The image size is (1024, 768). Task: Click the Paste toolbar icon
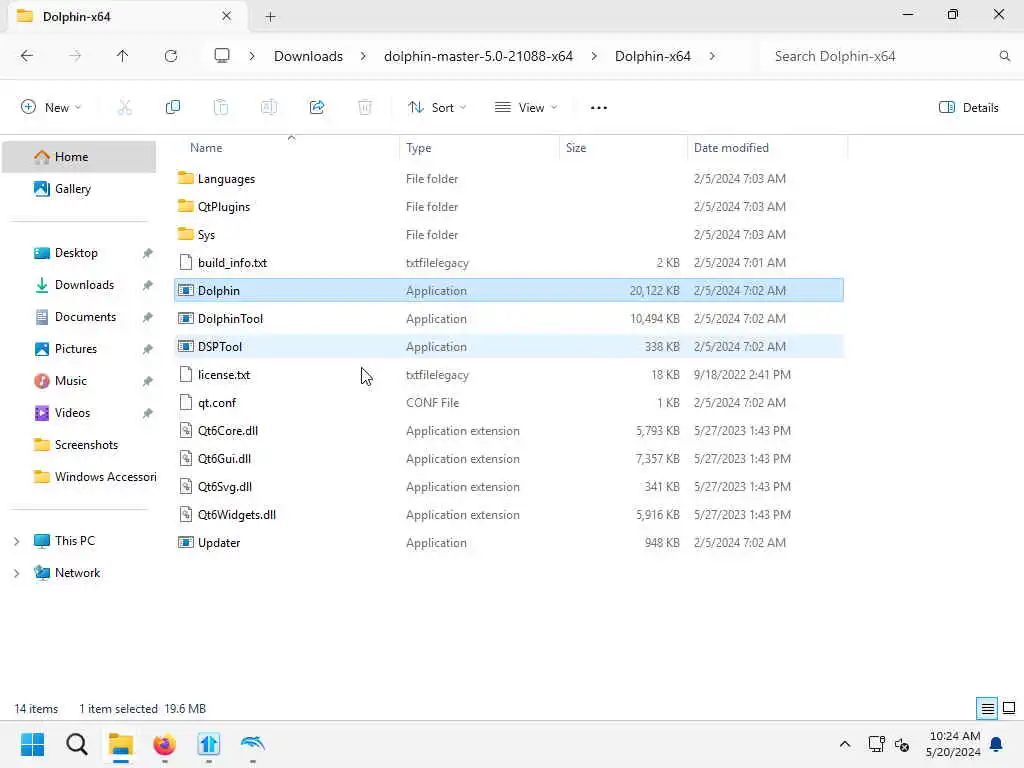pos(221,108)
